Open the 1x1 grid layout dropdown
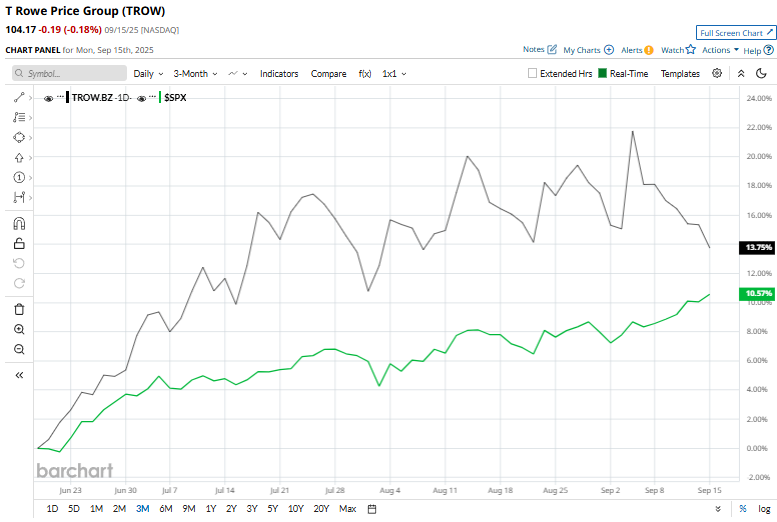Screen dimensions: 777x522 pyautogui.click(x=394, y=73)
